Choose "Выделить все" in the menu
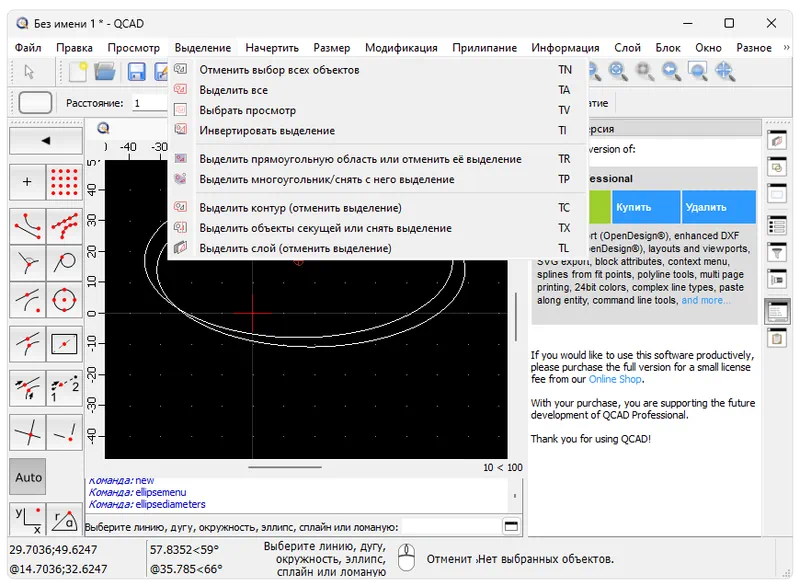The width and height of the screenshot is (800, 586). coord(378,90)
